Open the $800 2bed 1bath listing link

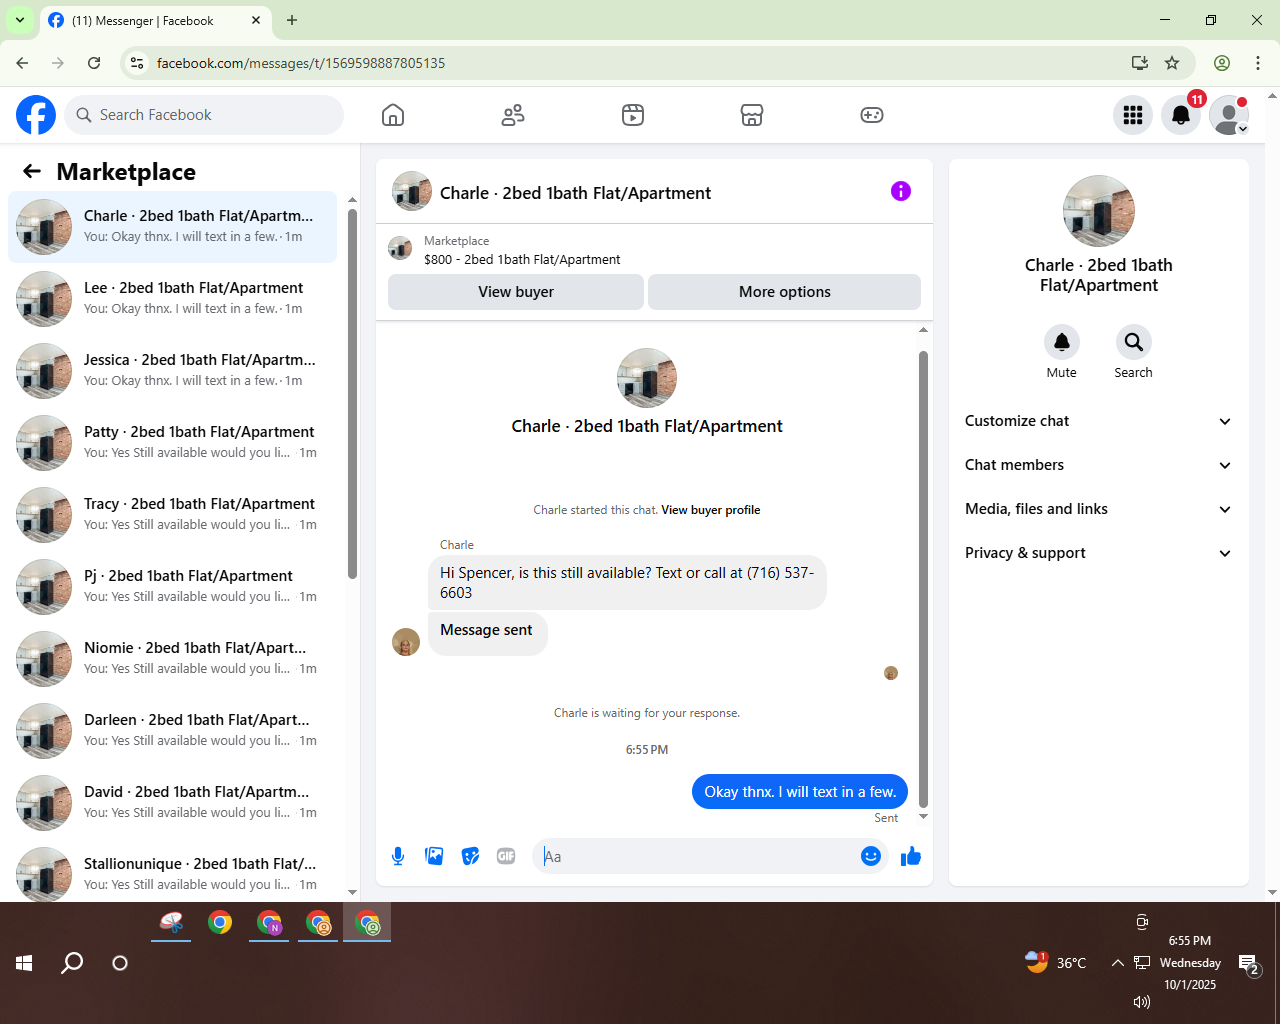[522, 259]
